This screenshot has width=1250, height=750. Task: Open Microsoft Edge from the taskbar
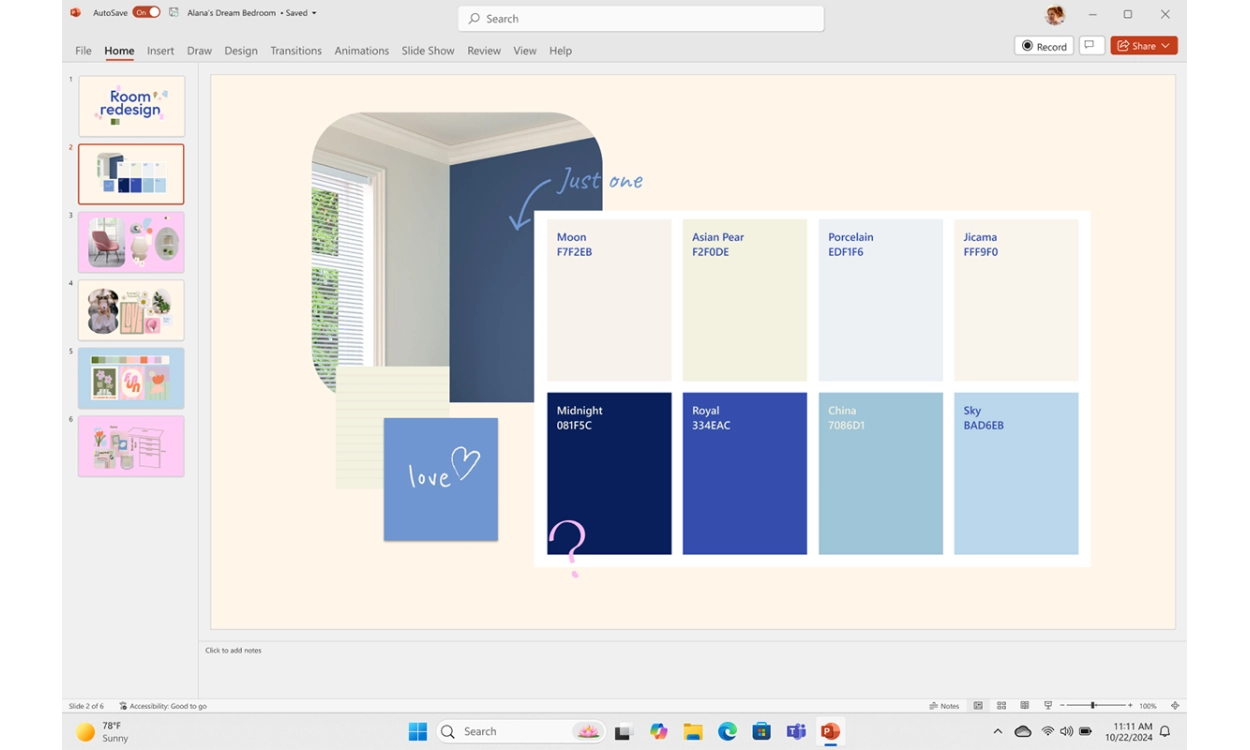727,732
